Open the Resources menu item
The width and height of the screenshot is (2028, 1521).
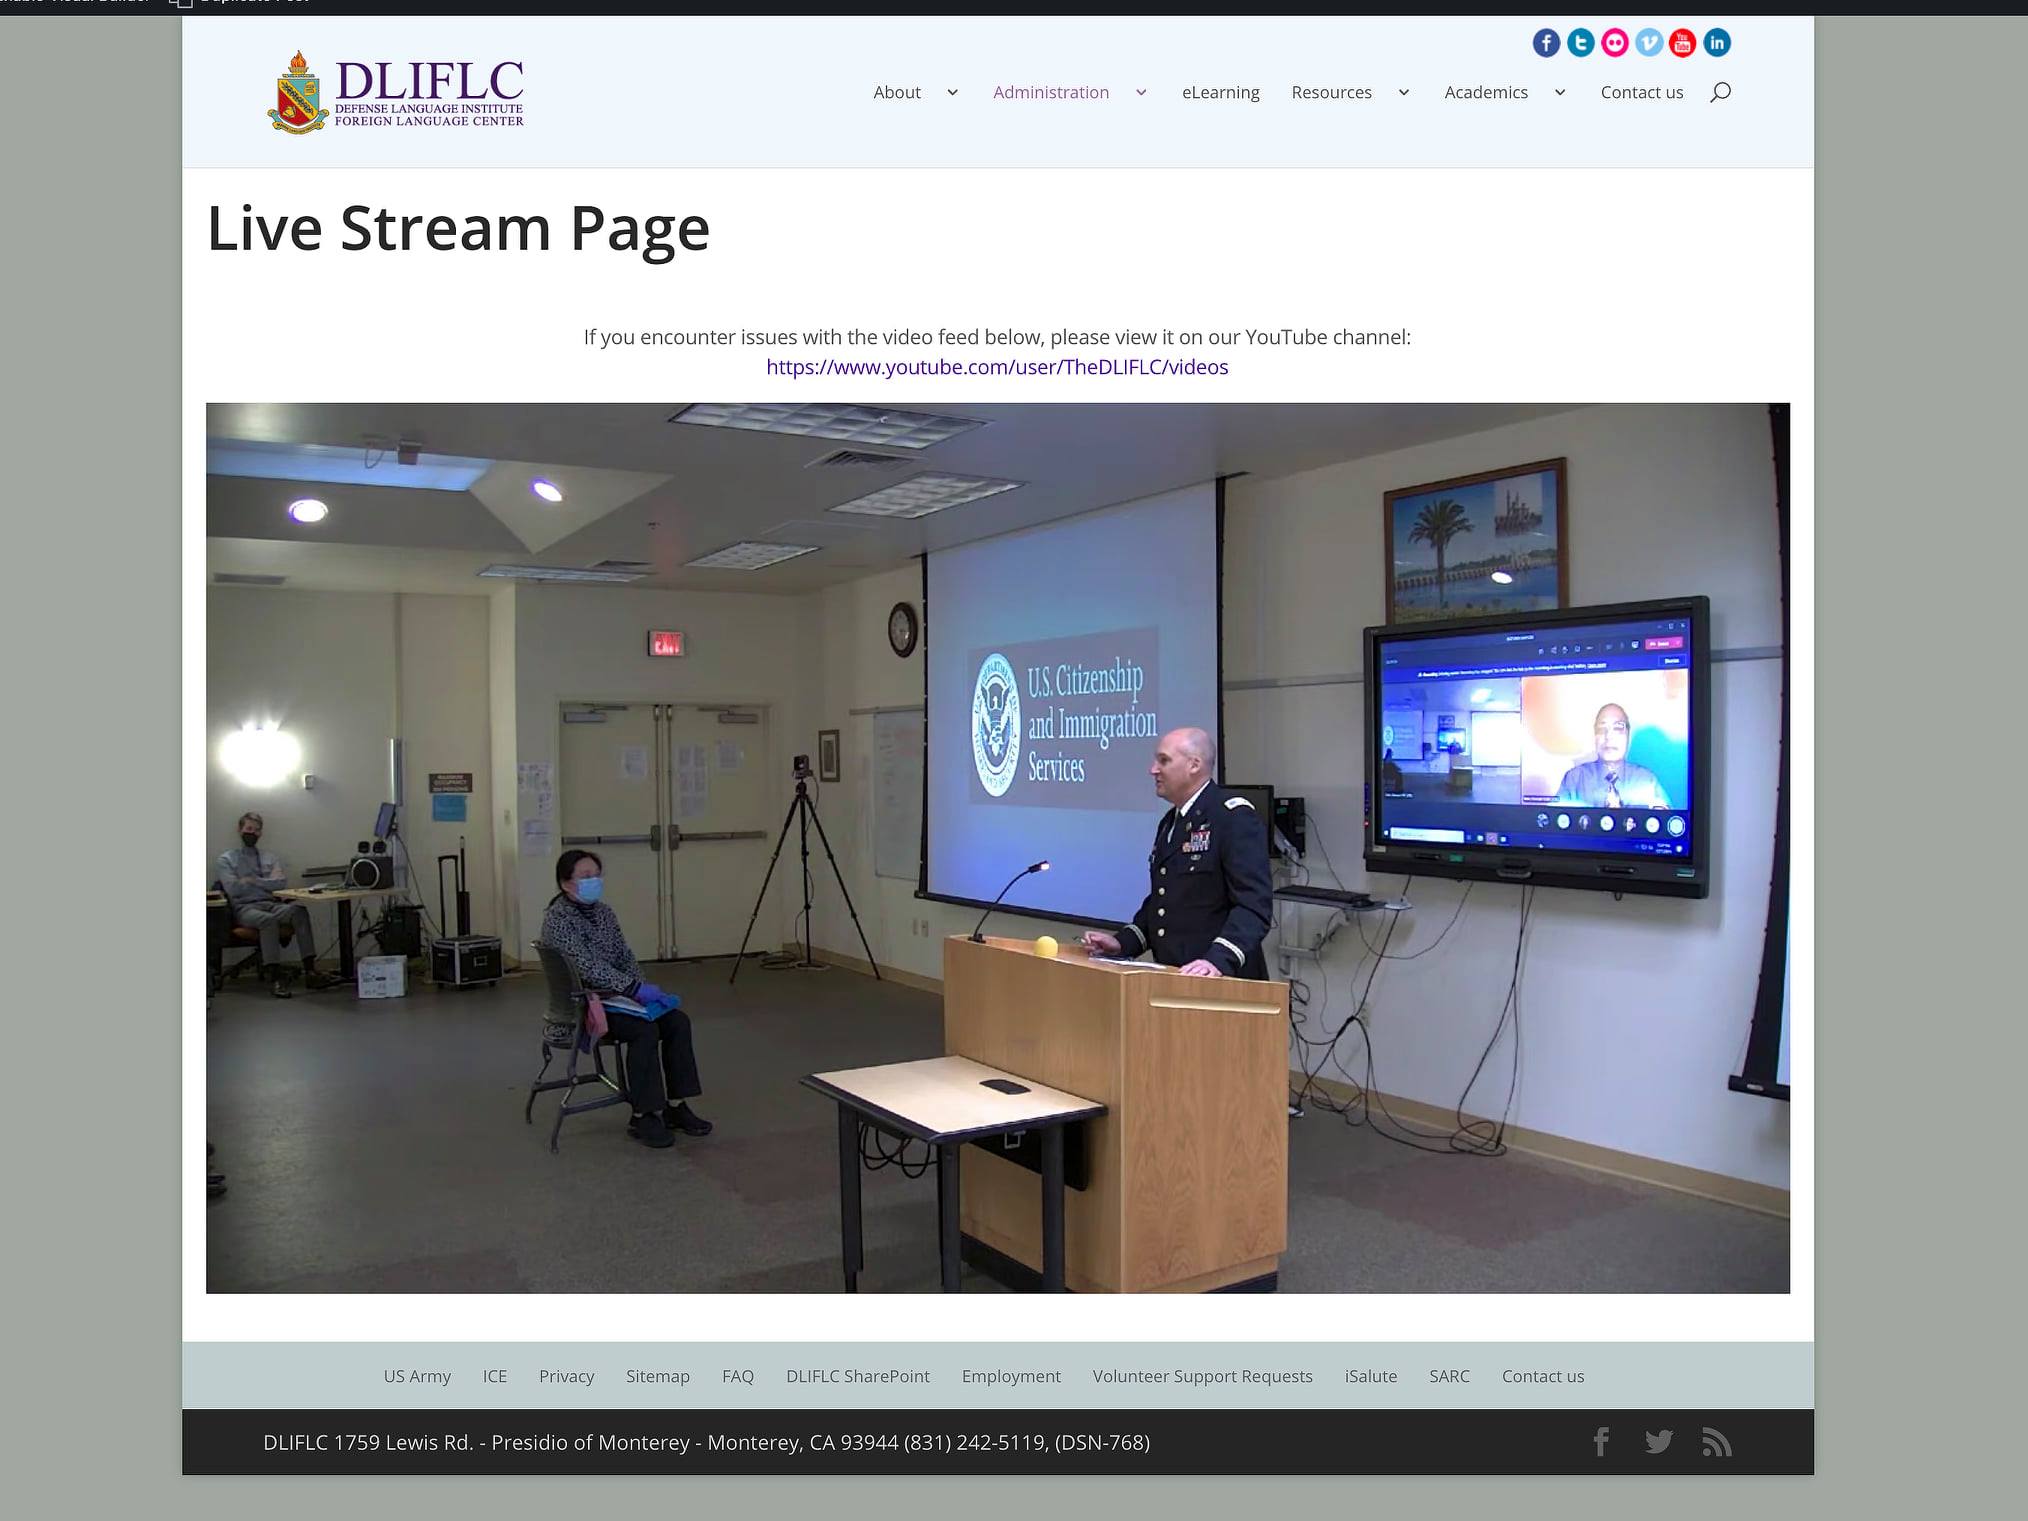[1331, 92]
